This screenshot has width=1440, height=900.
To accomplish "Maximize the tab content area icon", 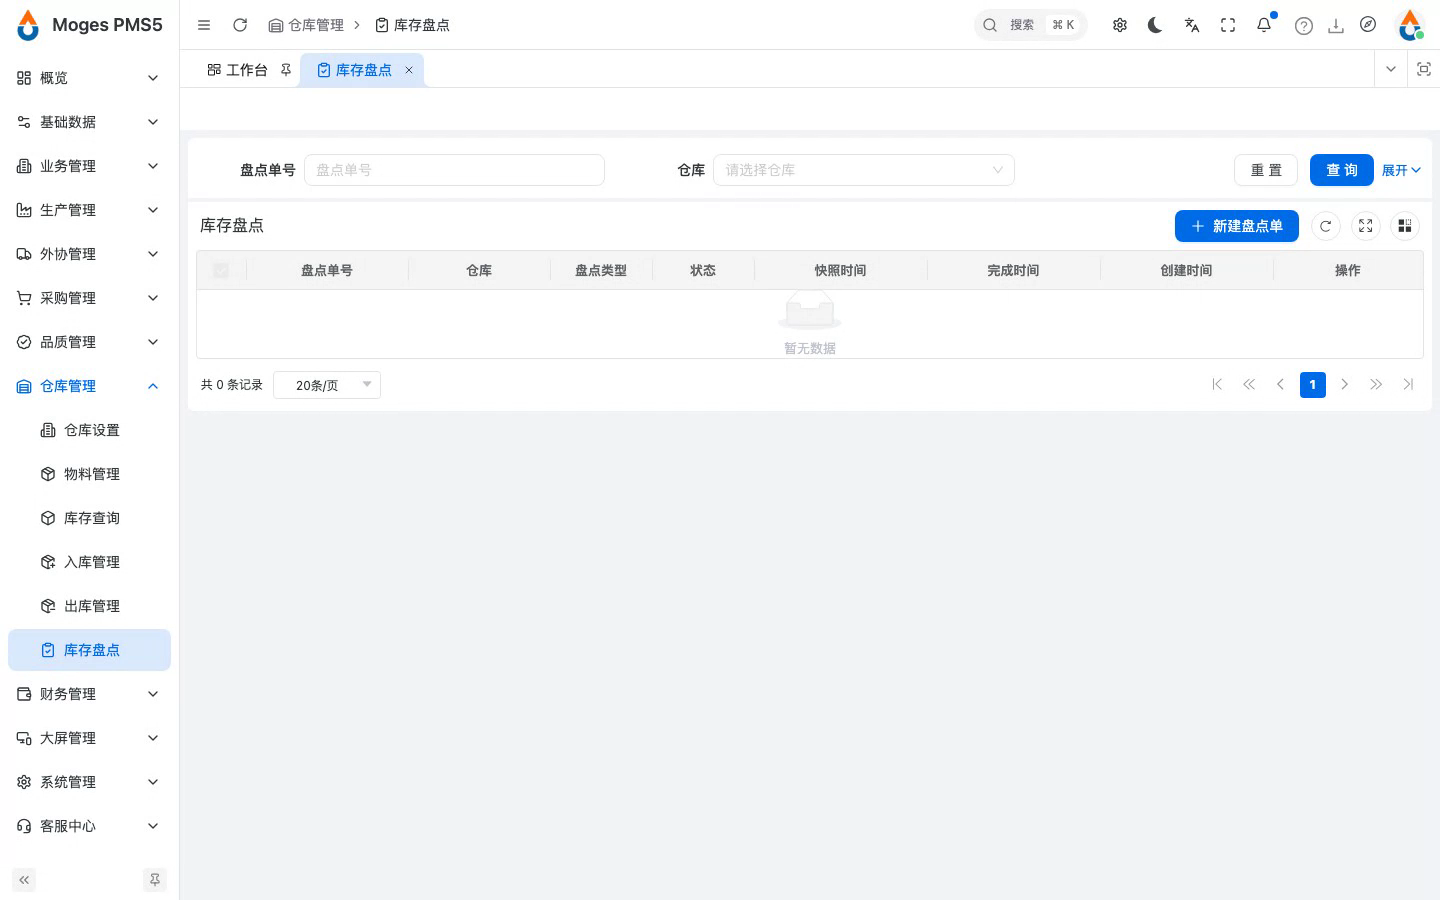I will click(1424, 69).
